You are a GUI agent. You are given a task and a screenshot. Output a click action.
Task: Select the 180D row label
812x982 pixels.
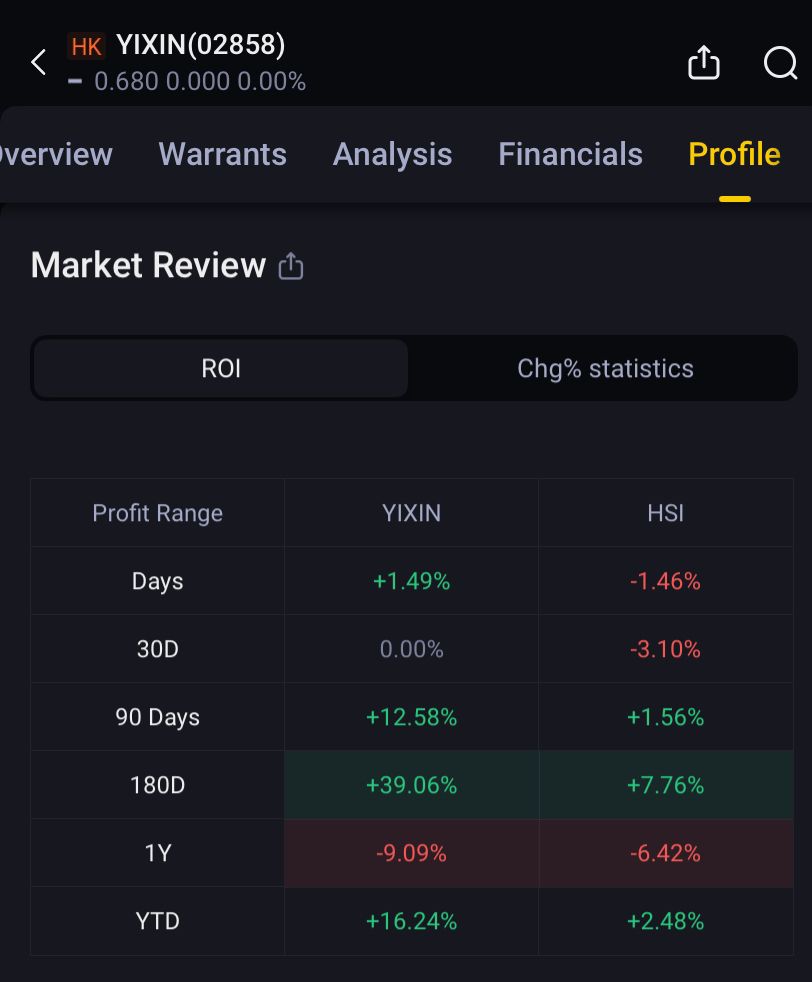coord(158,785)
